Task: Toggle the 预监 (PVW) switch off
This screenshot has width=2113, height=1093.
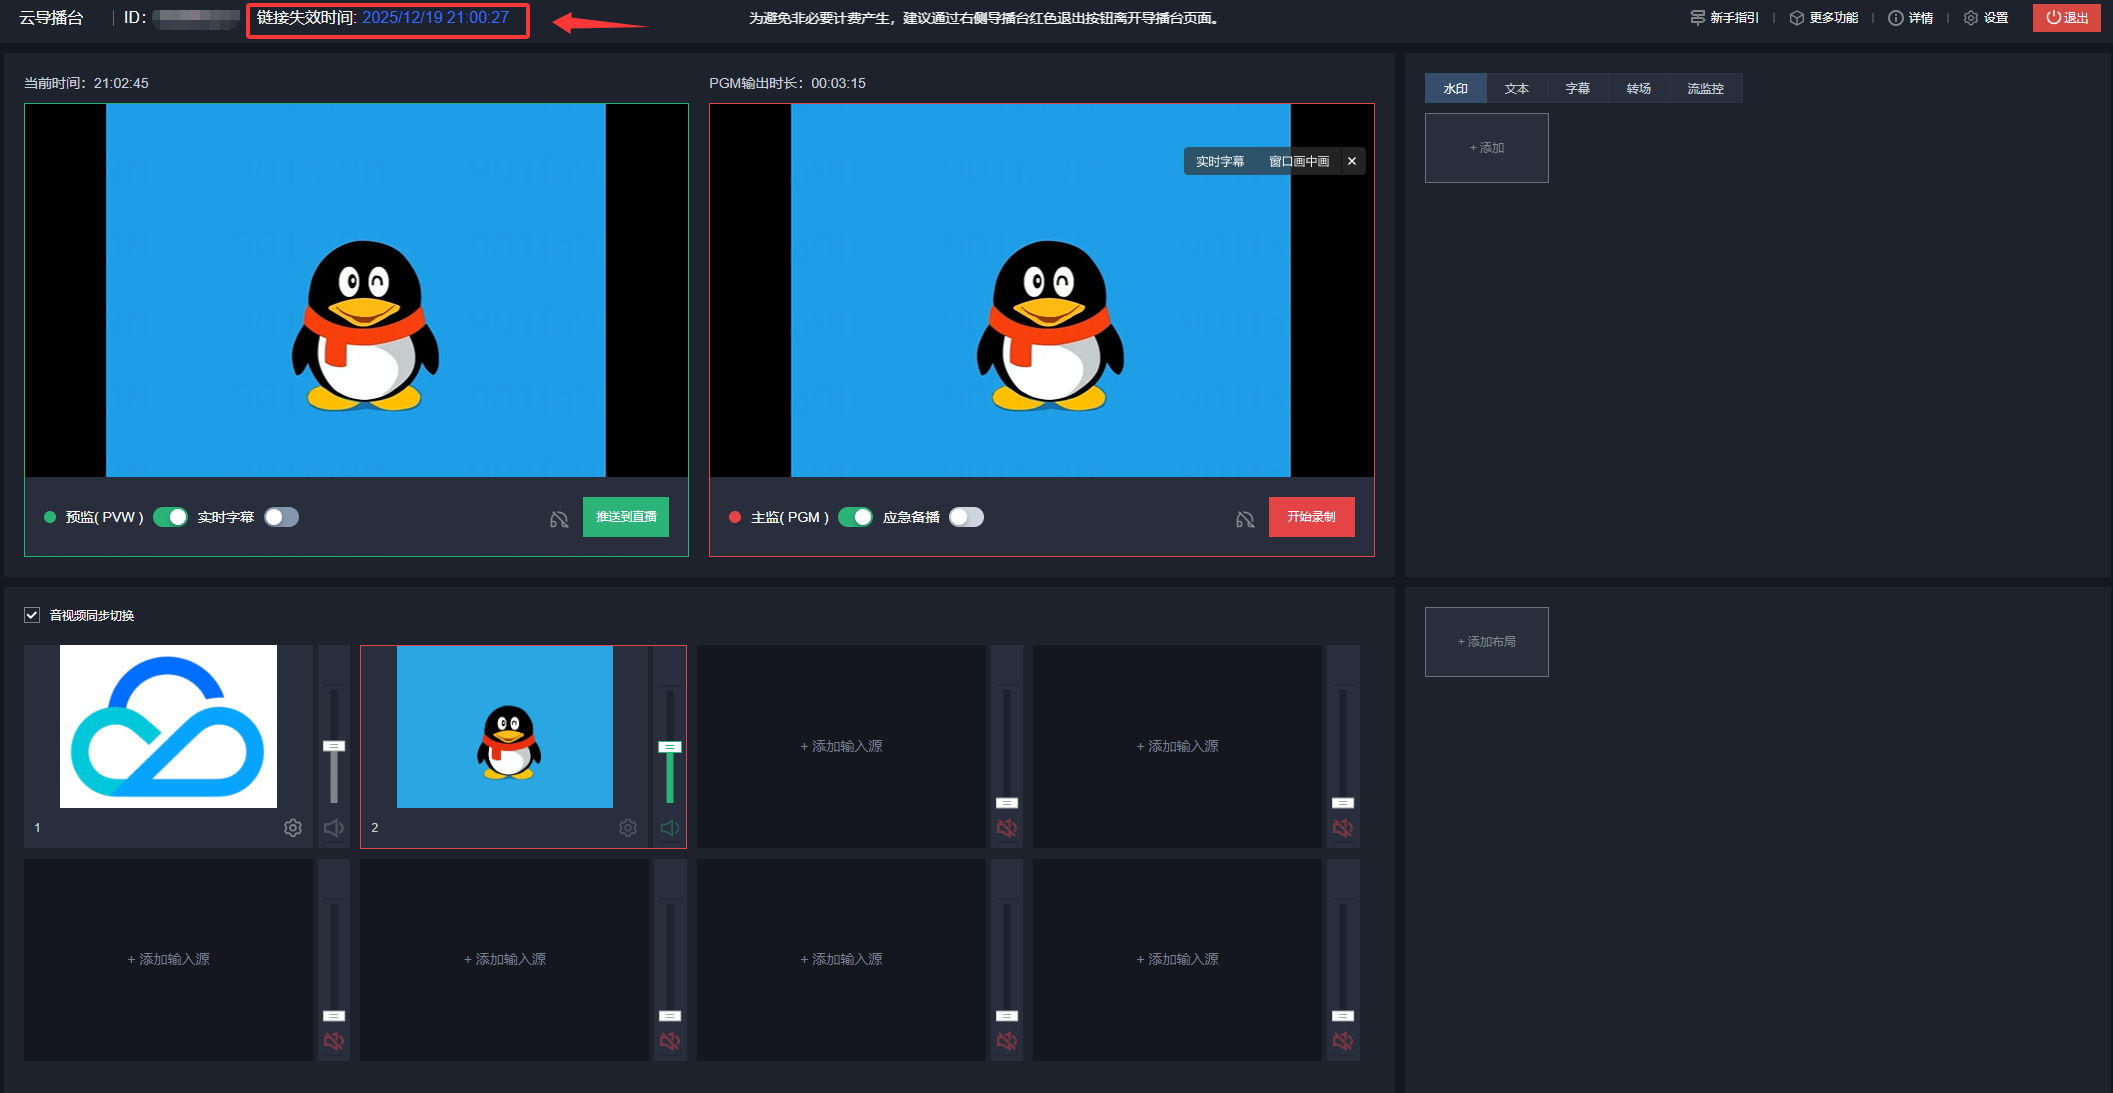Action: (x=171, y=517)
